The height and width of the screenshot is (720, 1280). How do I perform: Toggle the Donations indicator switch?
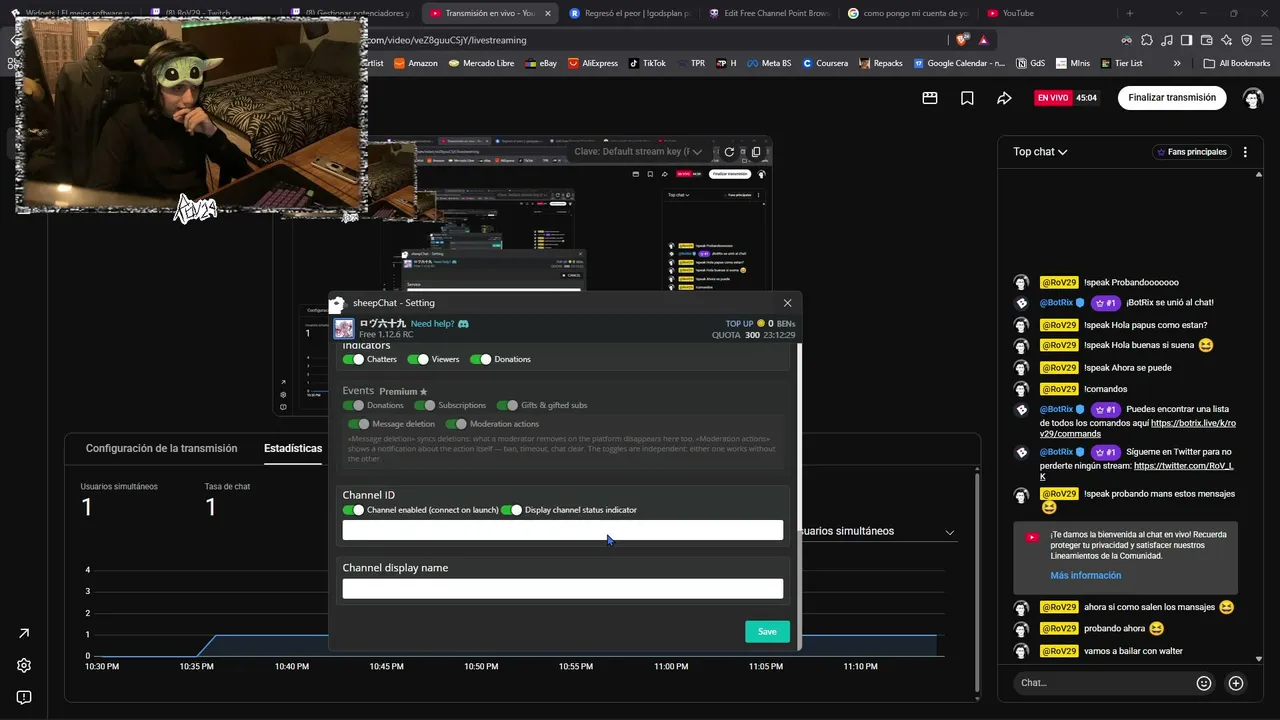(481, 359)
